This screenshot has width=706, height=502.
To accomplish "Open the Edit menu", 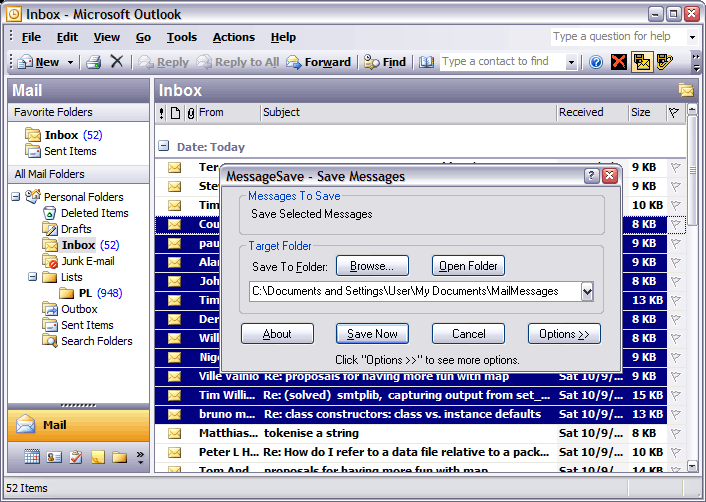I will pos(67,37).
